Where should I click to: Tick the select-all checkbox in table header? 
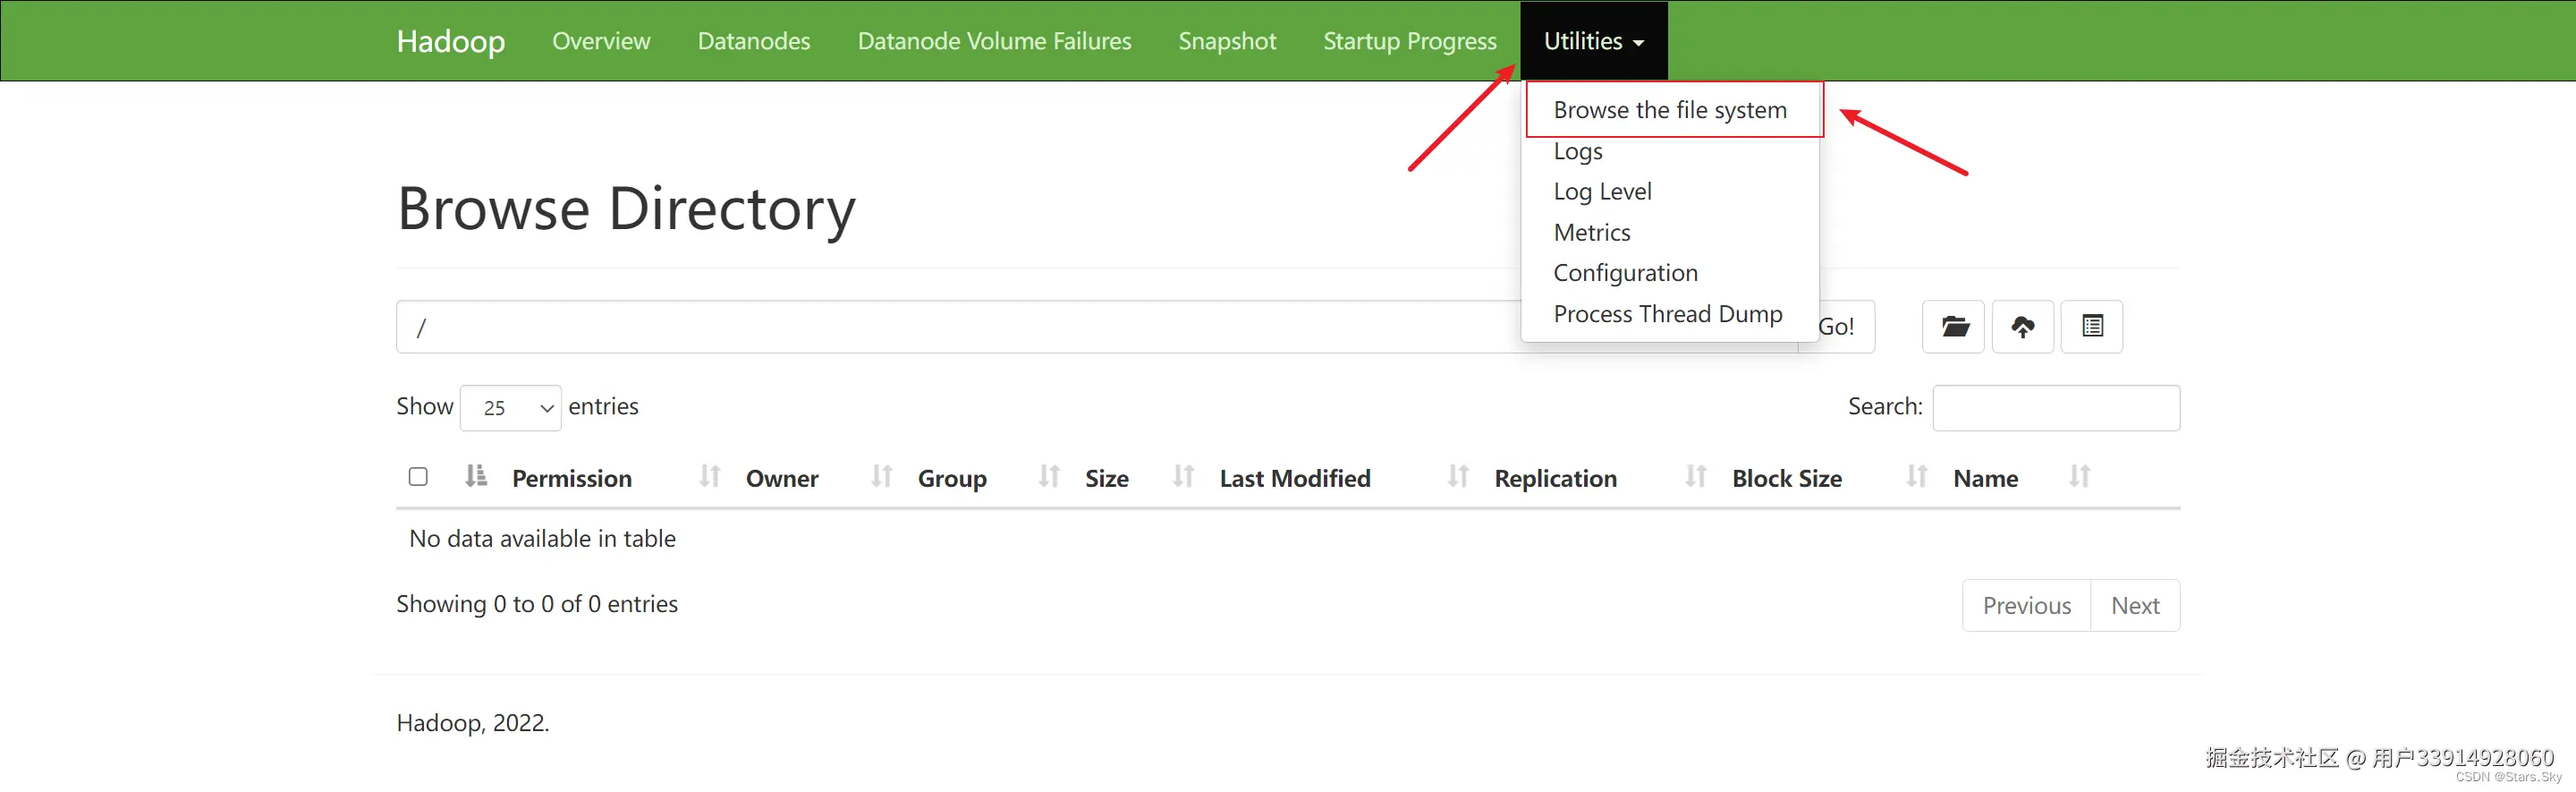pyautogui.click(x=418, y=477)
